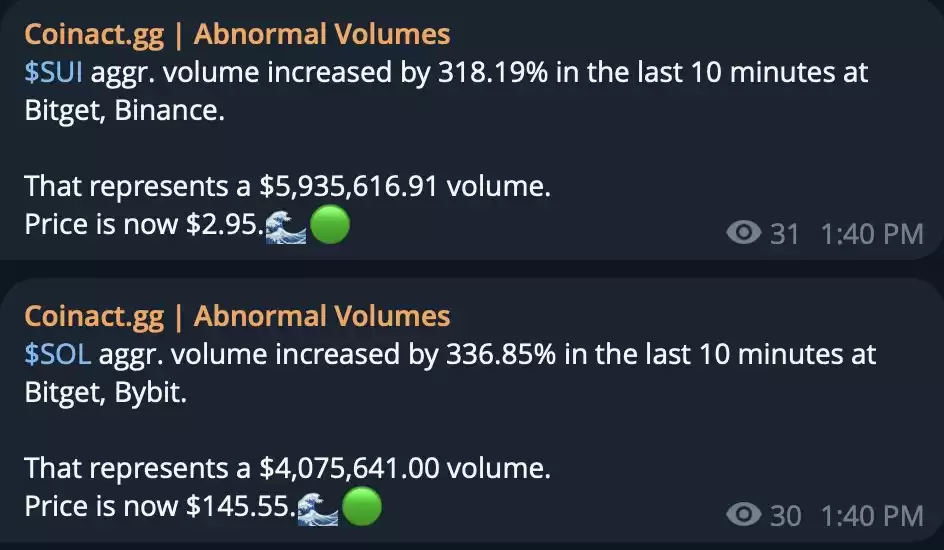The height and width of the screenshot is (550, 944).
Task: Click the eye views icon beside 31
Action: pyautogui.click(x=744, y=232)
